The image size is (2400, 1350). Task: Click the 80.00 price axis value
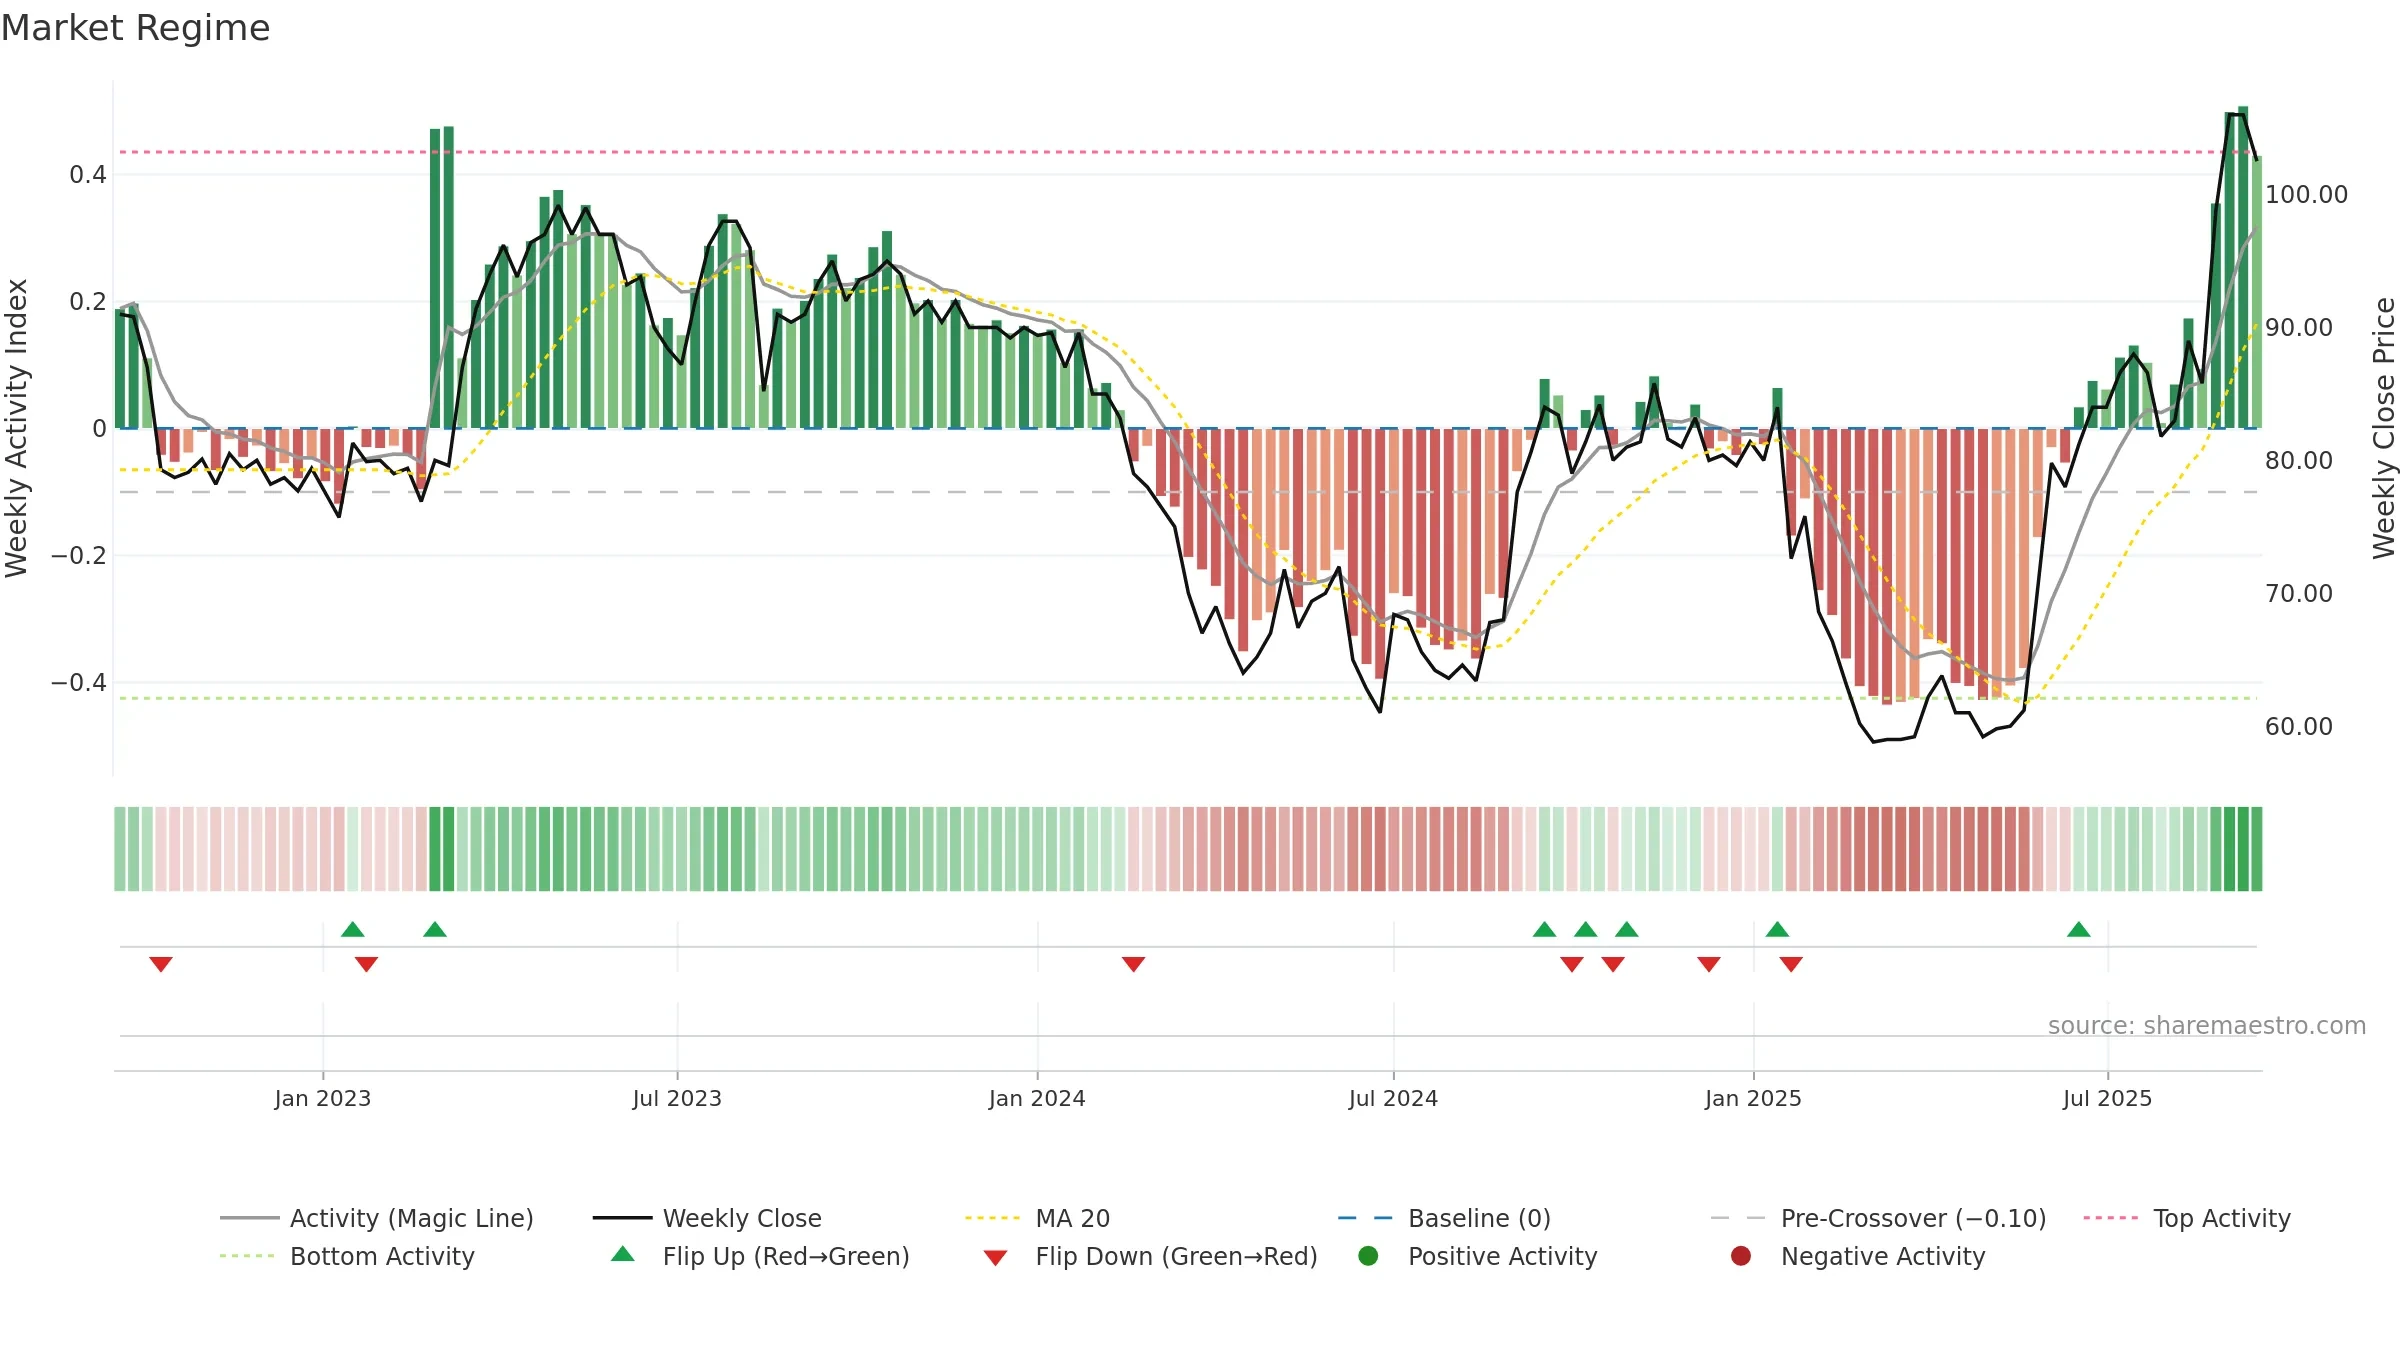tap(2298, 460)
